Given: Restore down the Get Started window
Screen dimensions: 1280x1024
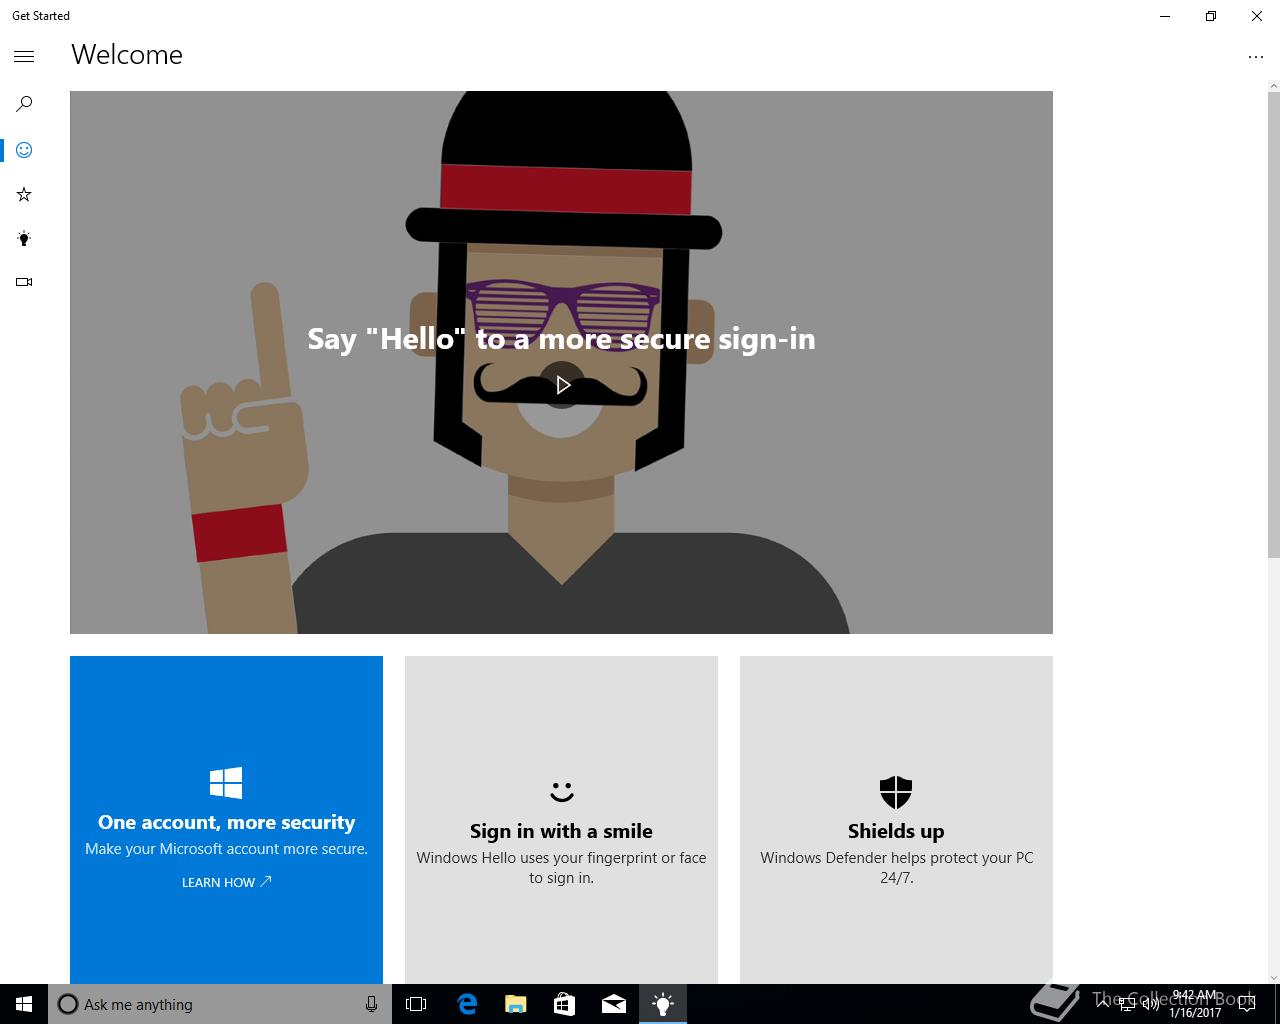Looking at the screenshot, I should (x=1210, y=16).
